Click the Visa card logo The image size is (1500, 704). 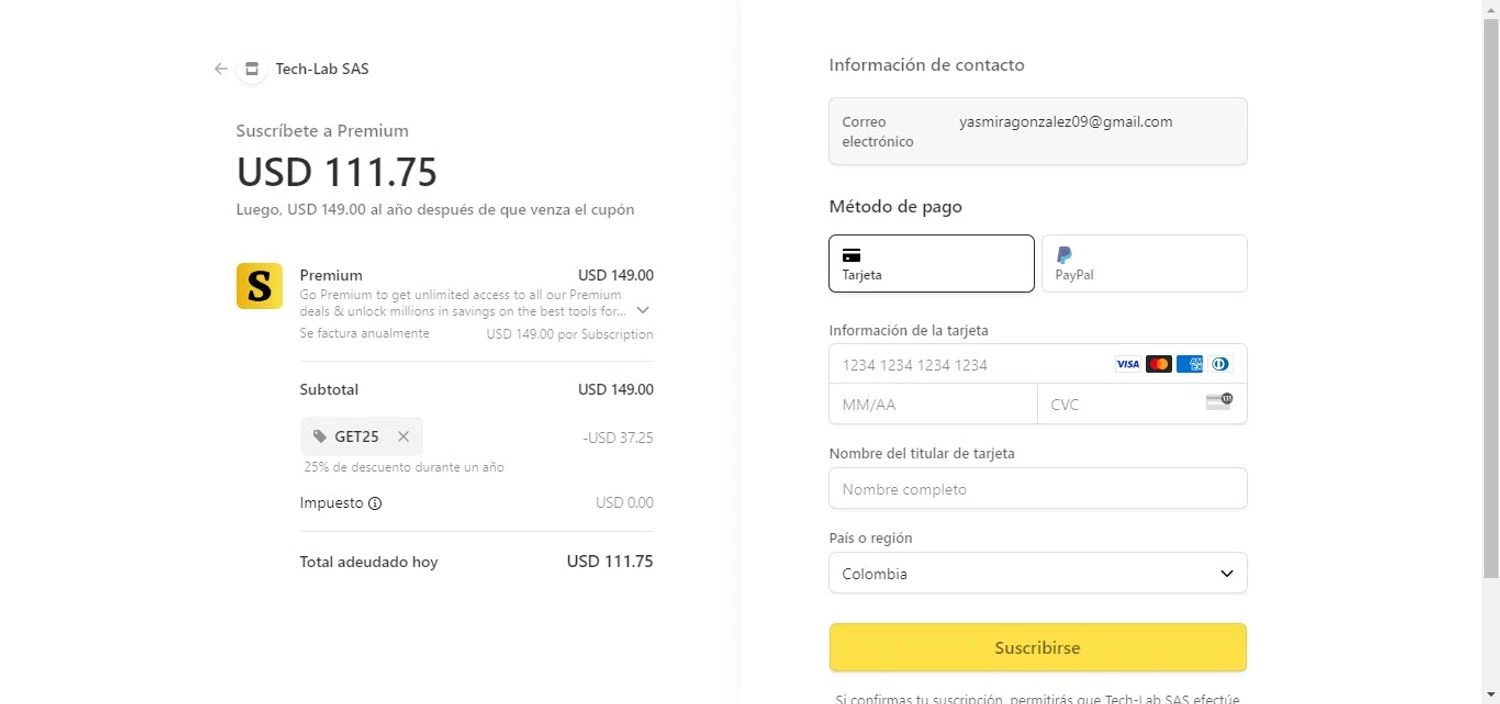click(x=1127, y=364)
